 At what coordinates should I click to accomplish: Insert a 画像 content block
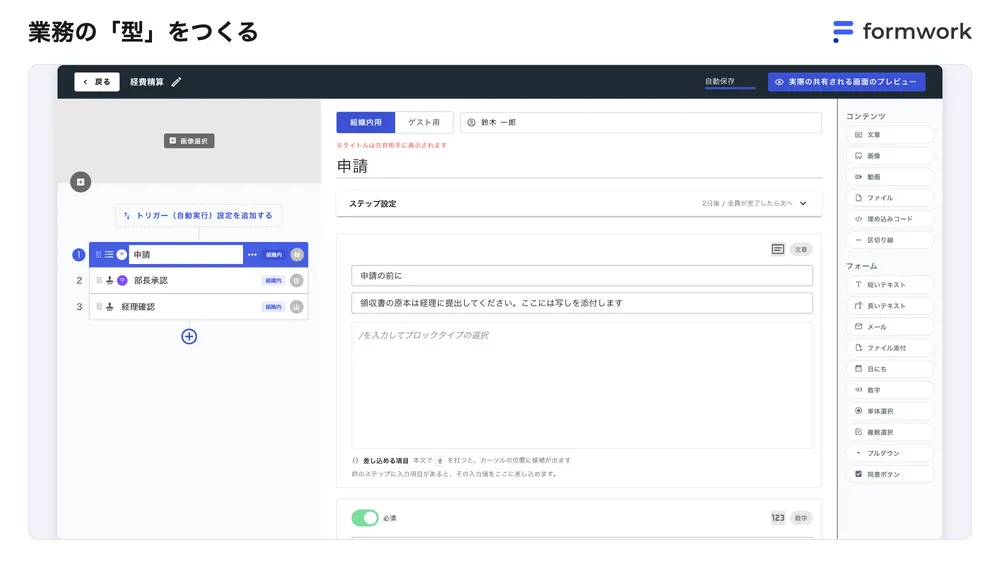tap(890, 156)
